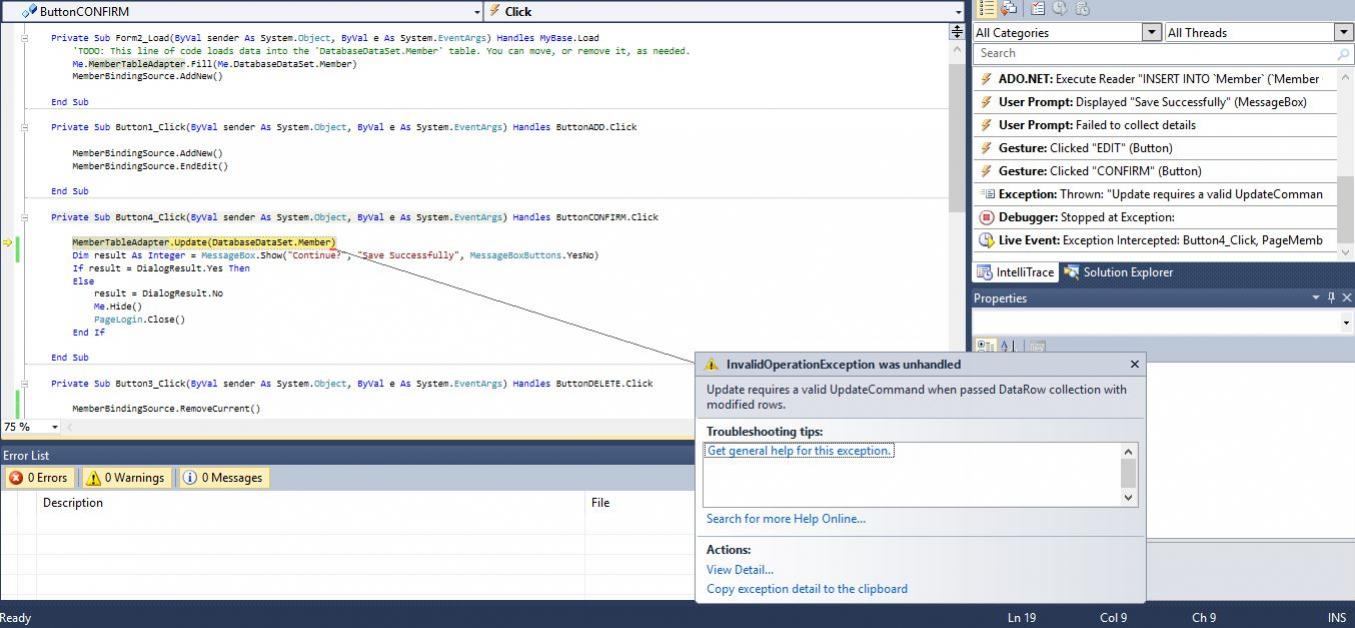The height and width of the screenshot is (628, 1355).
Task: Toggle the 0 Messages filter
Action: (x=222, y=478)
